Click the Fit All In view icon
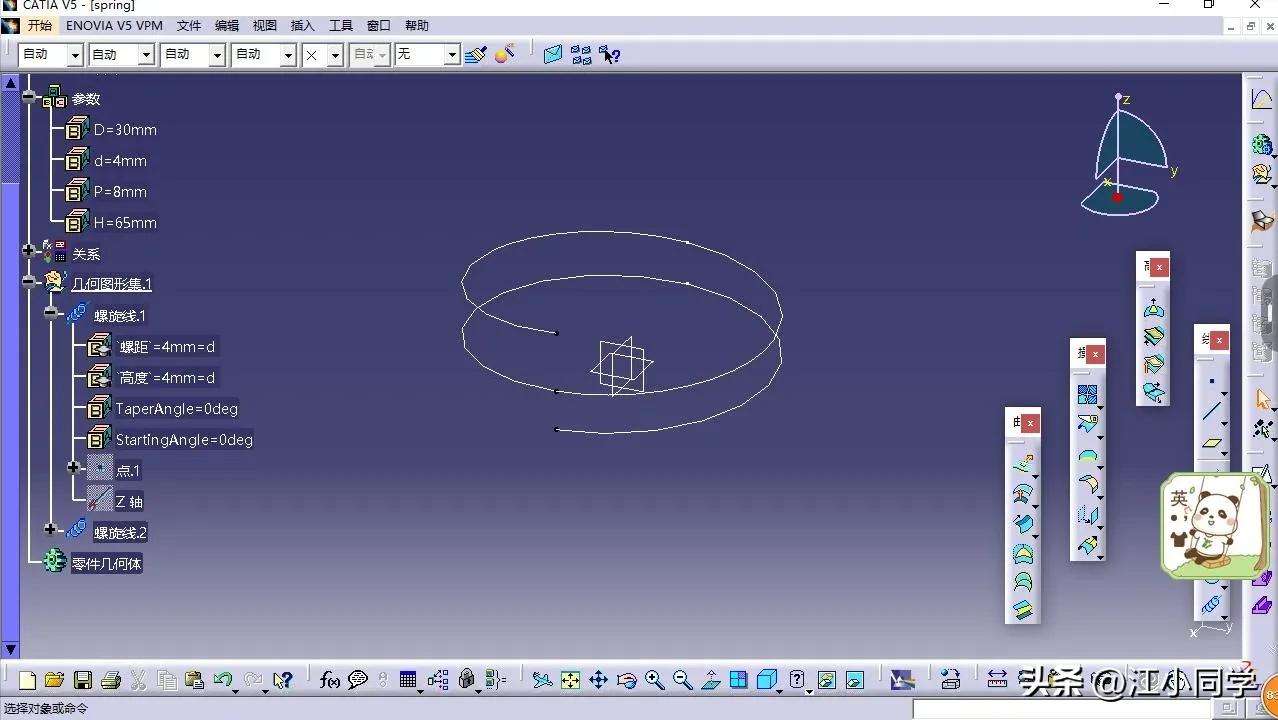 click(570, 680)
